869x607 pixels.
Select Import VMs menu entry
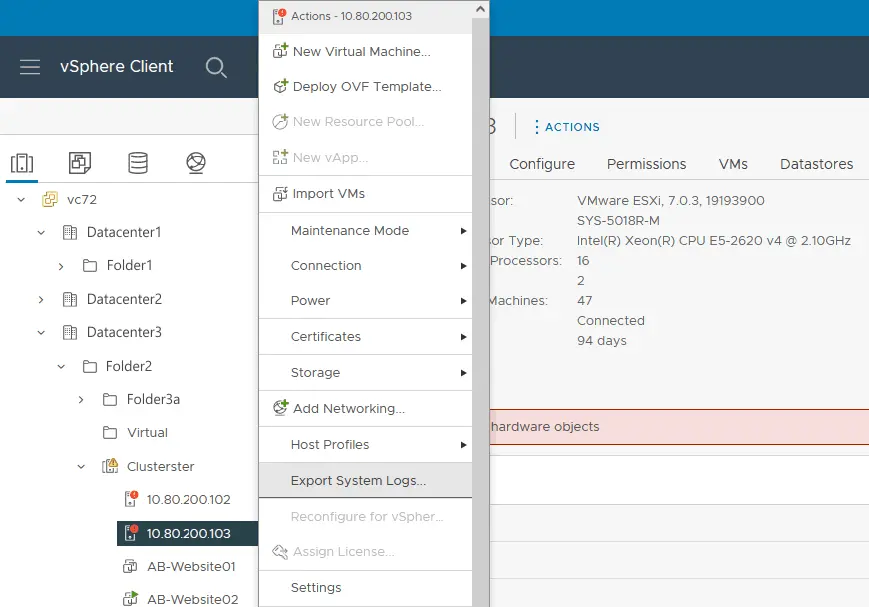(366, 193)
